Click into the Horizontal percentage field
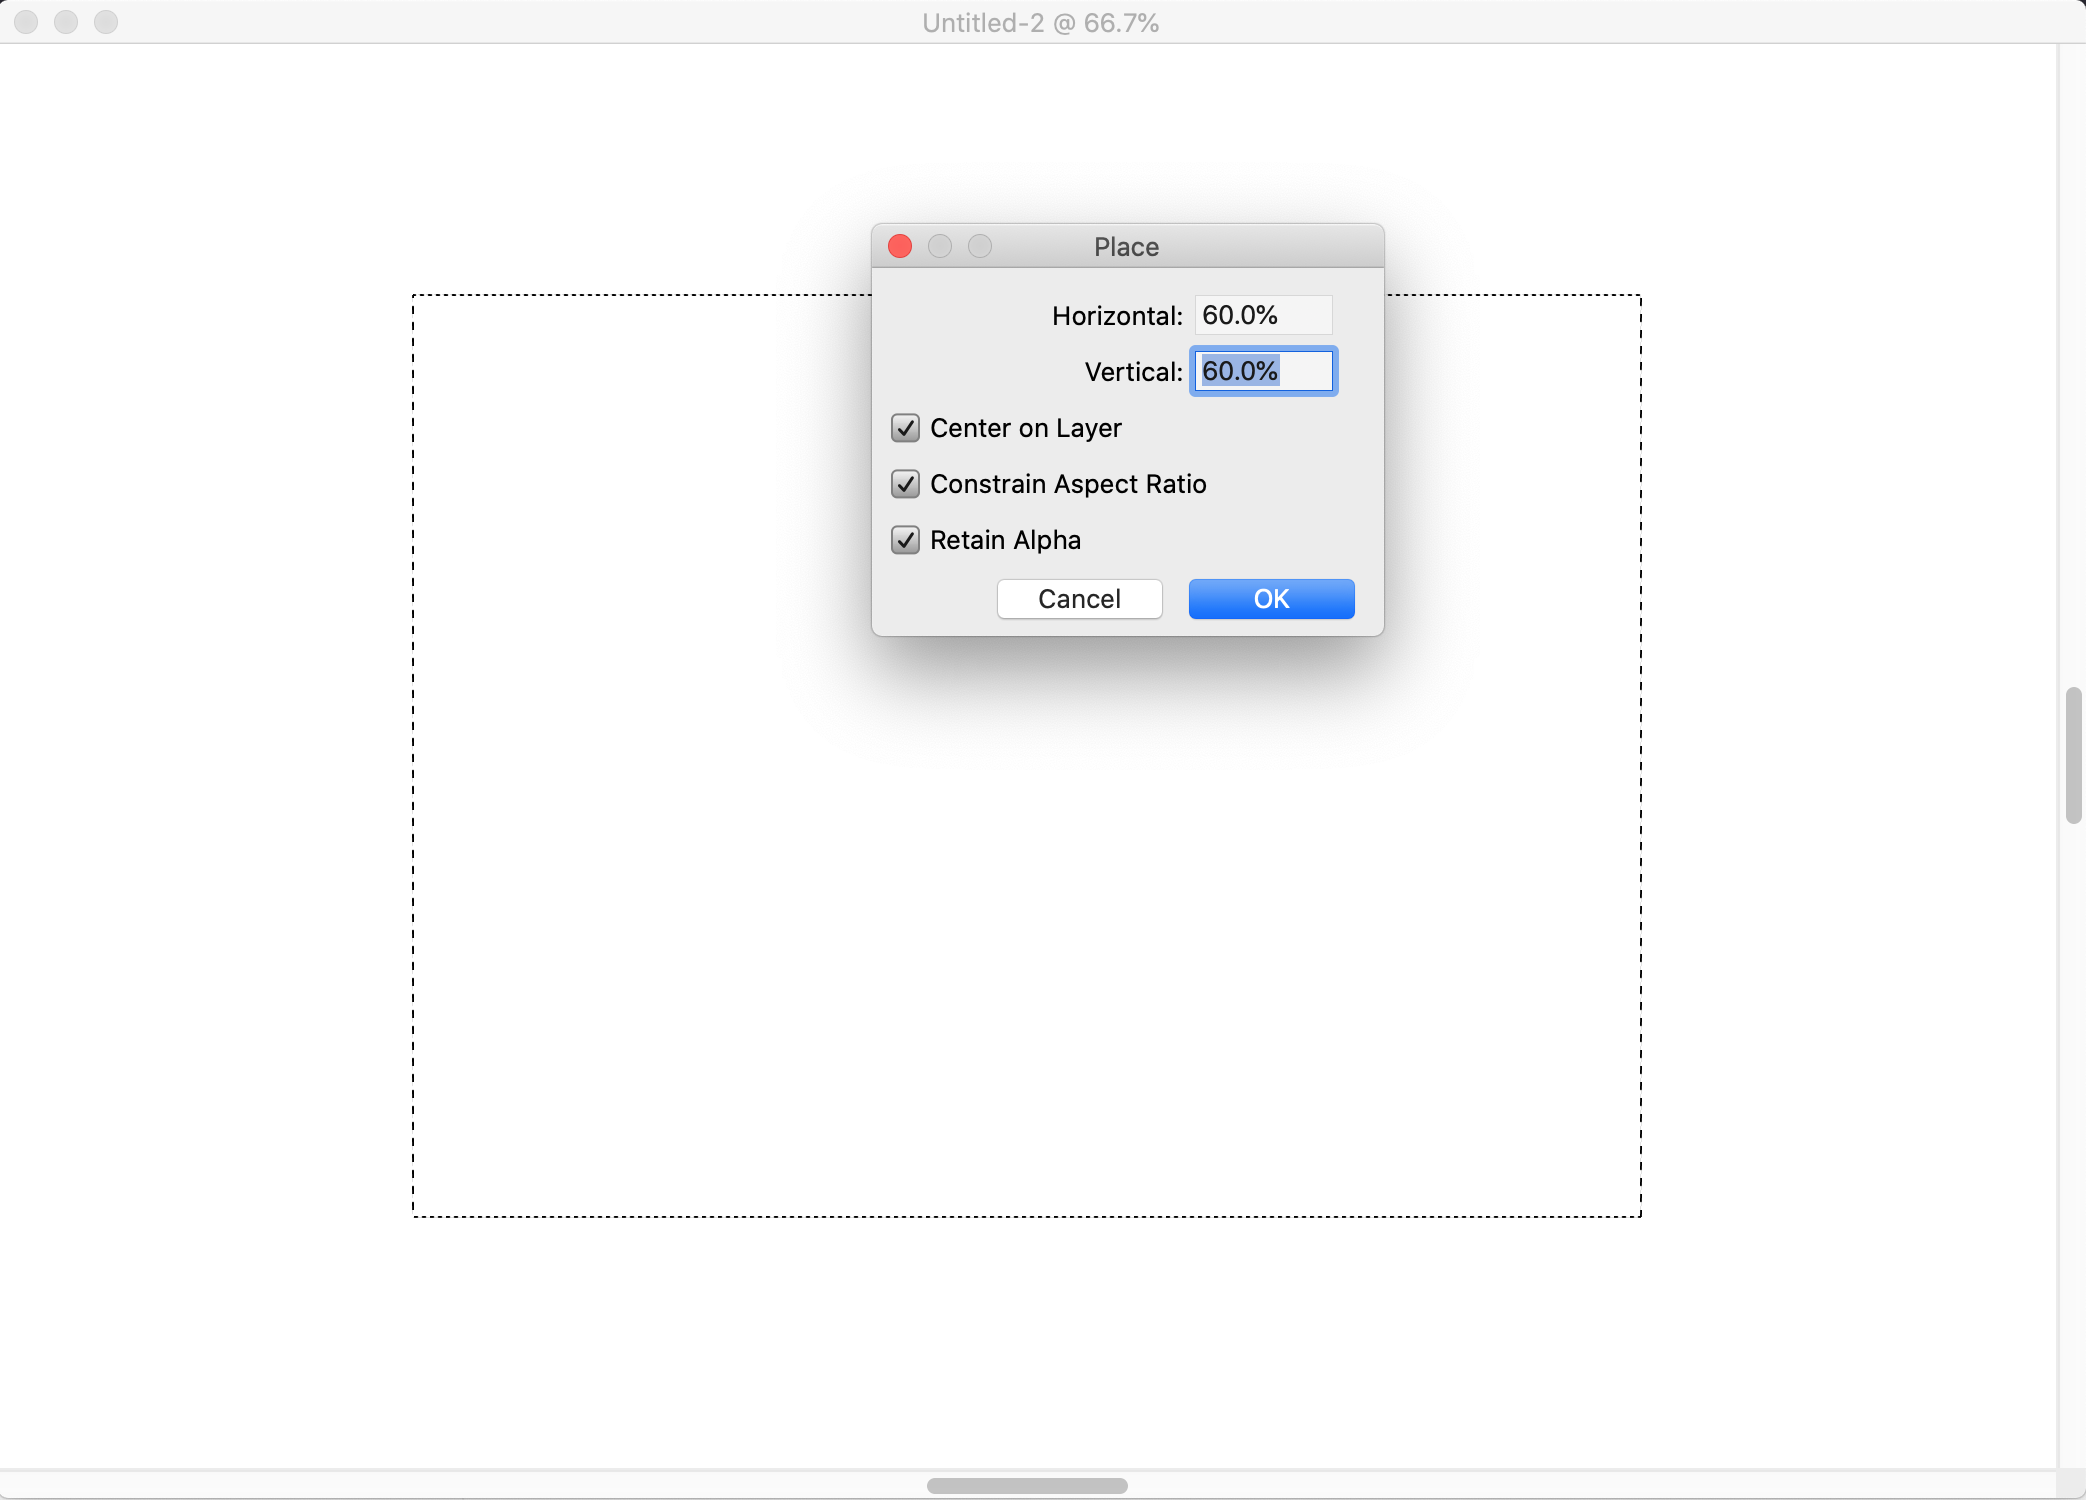This screenshot has width=2086, height=1500. [1263, 315]
